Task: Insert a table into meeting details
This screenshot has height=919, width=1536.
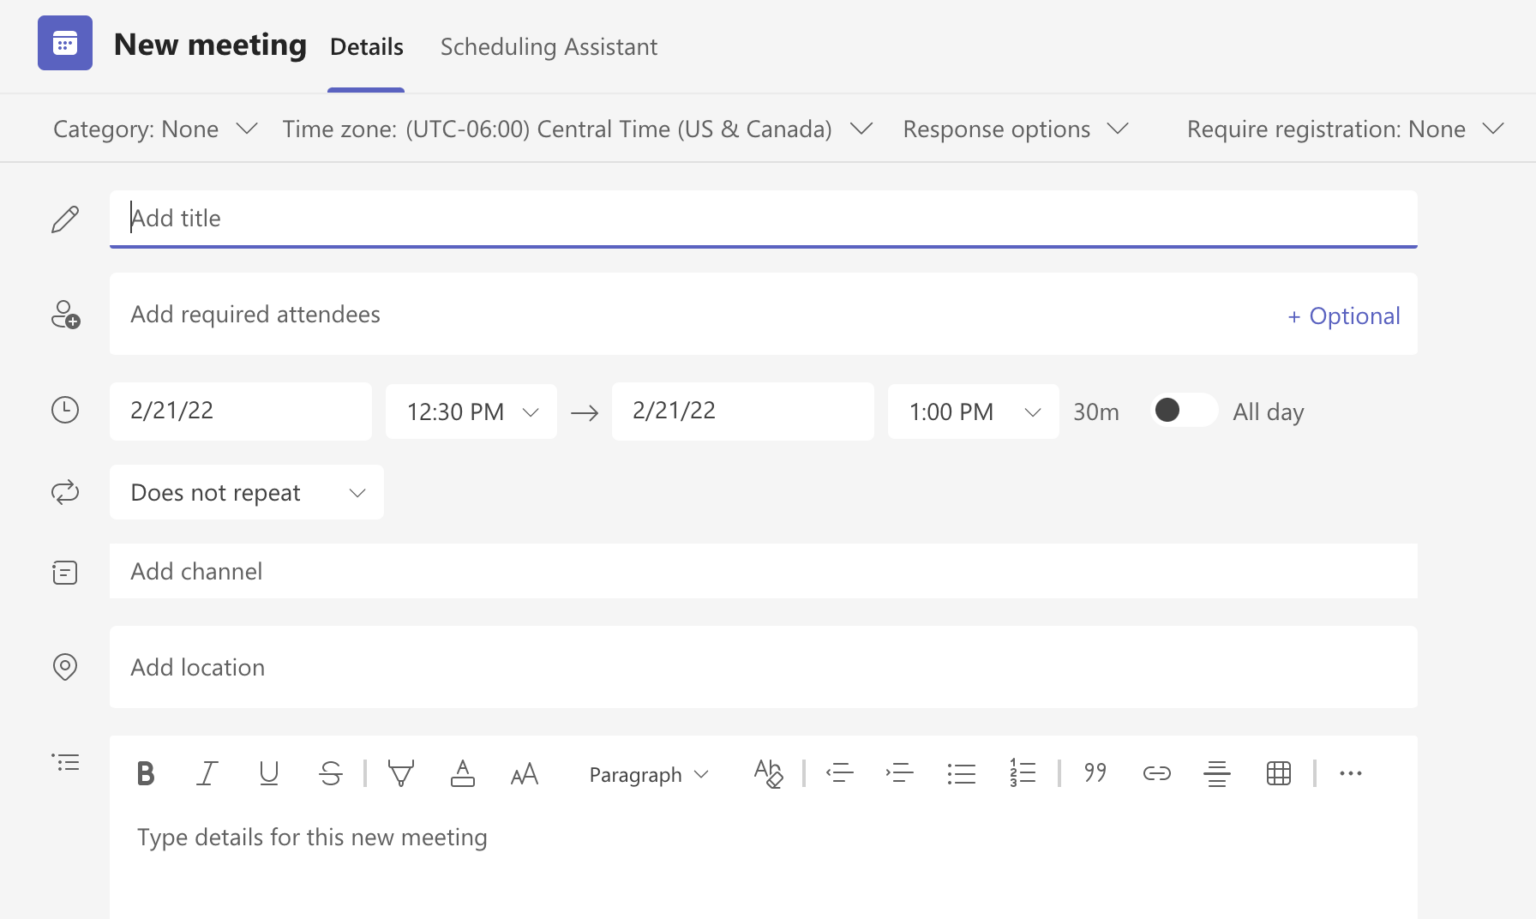Action: point(1279,773)
